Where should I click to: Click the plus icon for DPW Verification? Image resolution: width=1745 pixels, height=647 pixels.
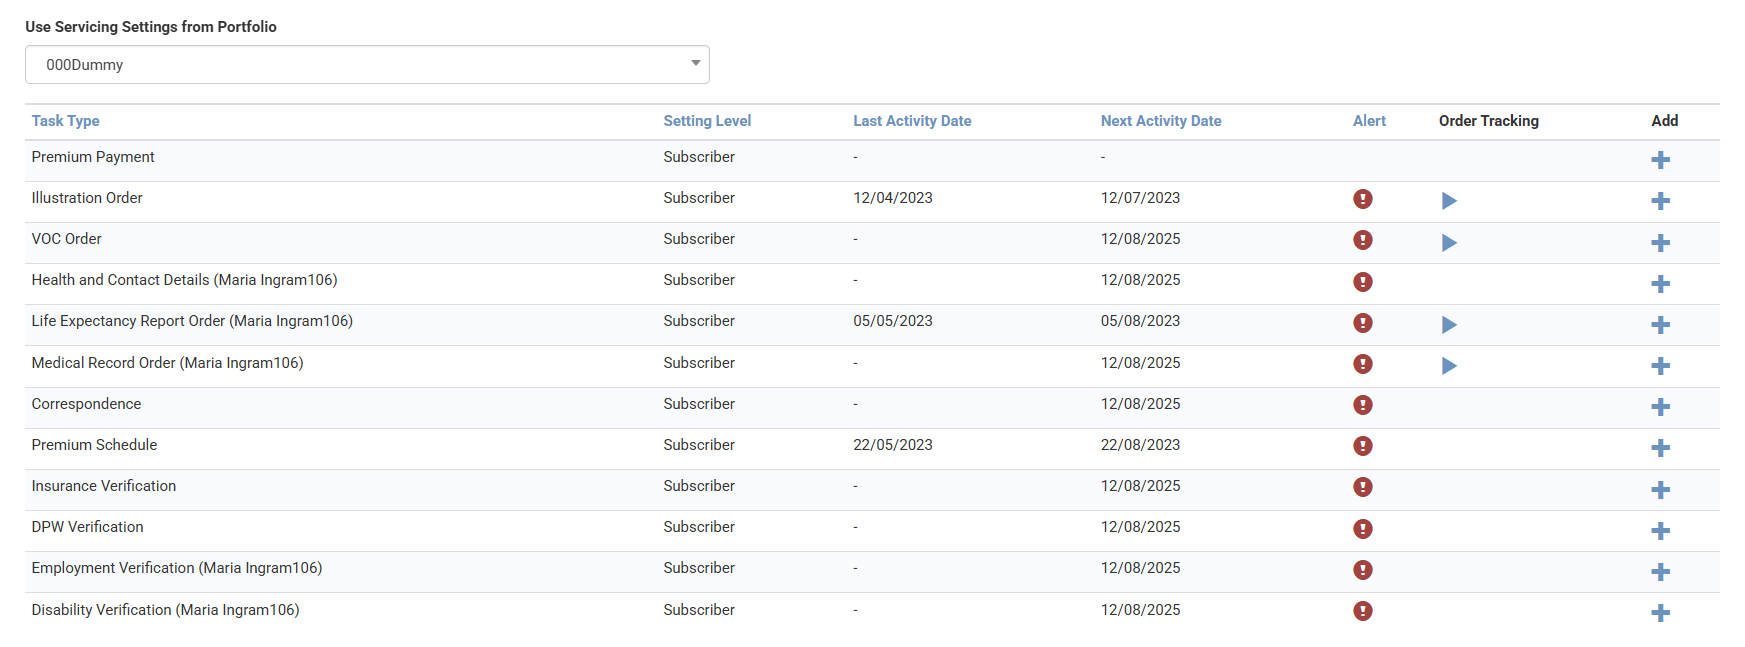pos(1660,531)
